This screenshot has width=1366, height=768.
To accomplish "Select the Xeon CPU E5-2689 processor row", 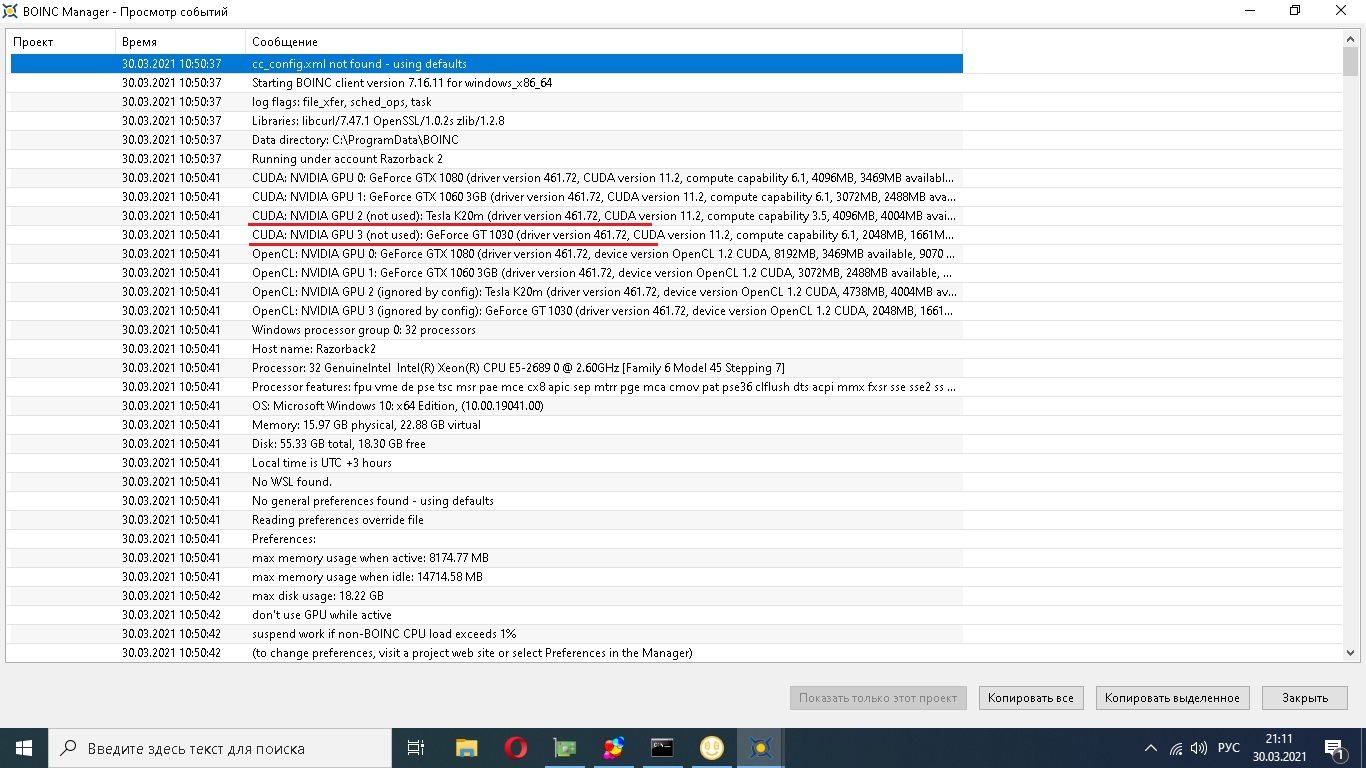I will point(486,368).
